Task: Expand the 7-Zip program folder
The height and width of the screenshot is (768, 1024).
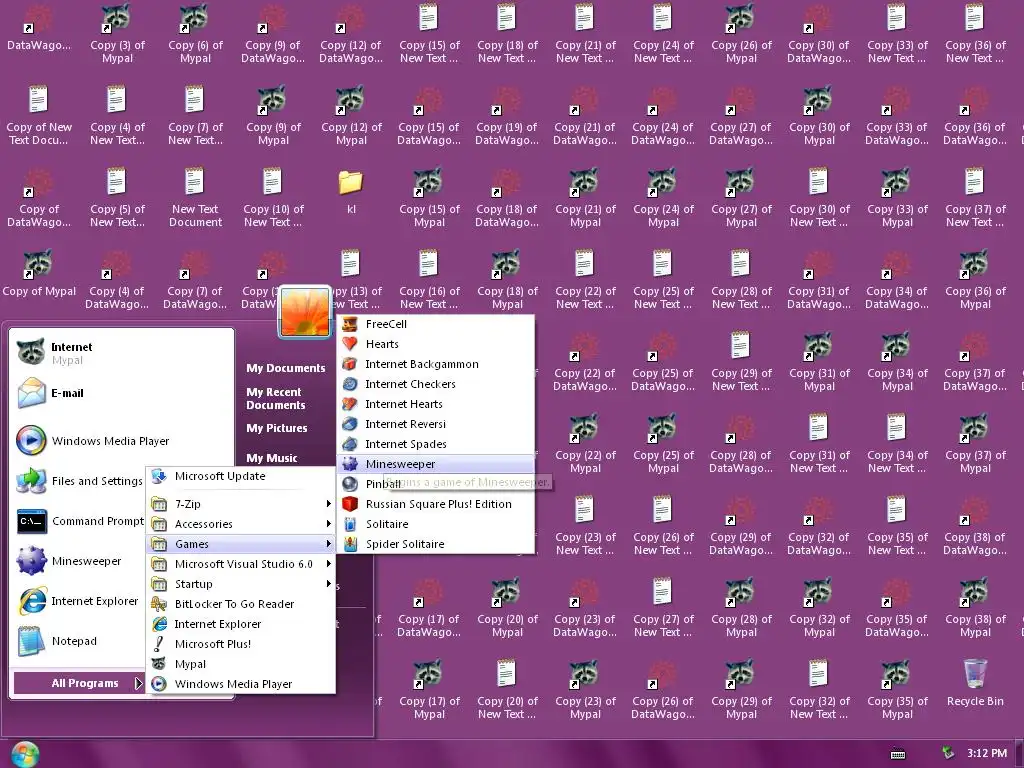Action: pyautogui.click(x=241, y=504)
